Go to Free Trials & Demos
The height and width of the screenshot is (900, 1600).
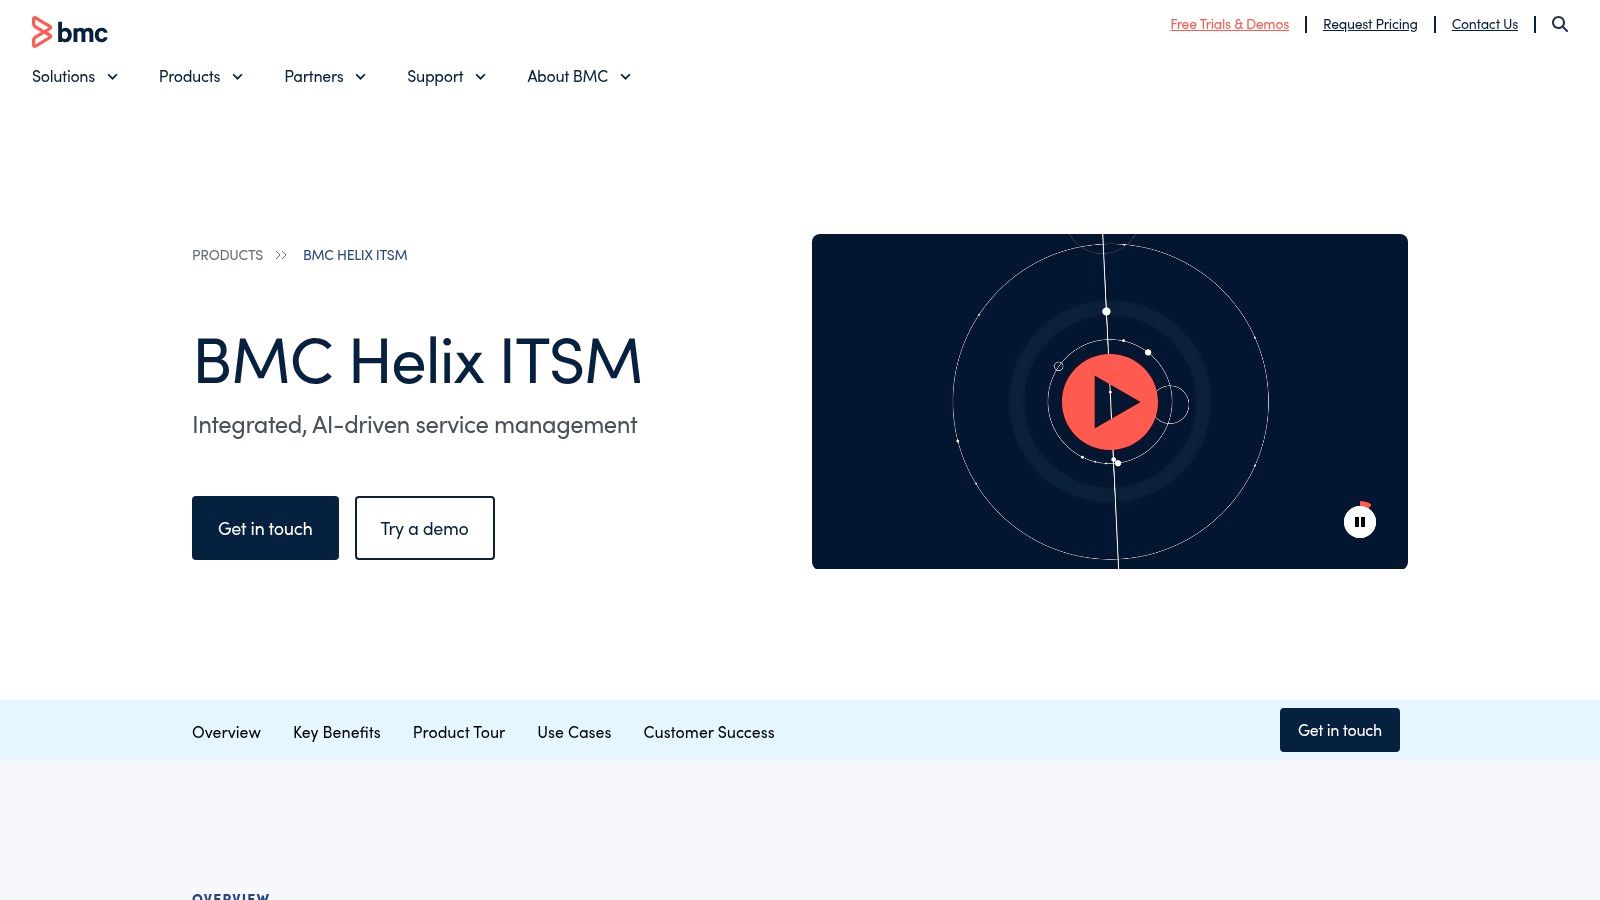tap(1230, 24)
